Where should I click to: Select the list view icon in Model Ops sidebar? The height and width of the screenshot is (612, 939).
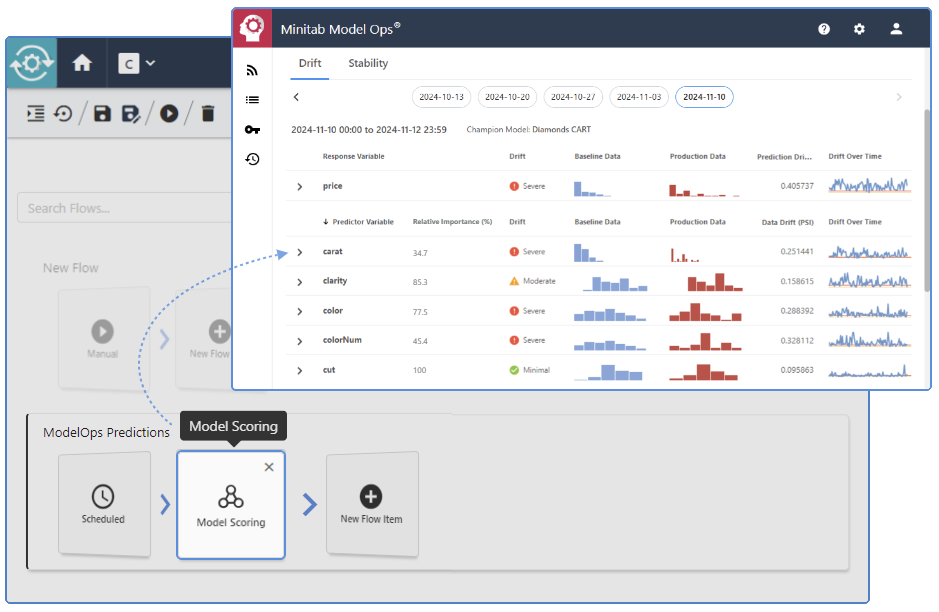(x=252, y=99)
